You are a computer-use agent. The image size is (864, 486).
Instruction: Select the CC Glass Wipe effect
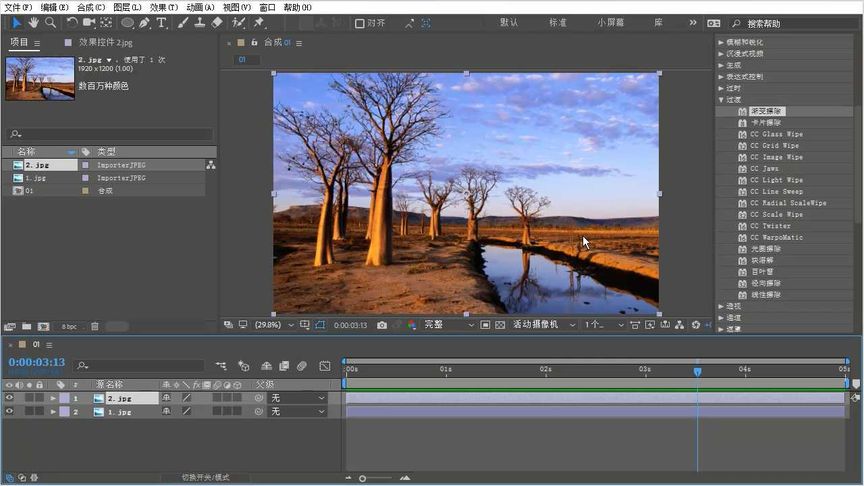(x=776, y=134)
